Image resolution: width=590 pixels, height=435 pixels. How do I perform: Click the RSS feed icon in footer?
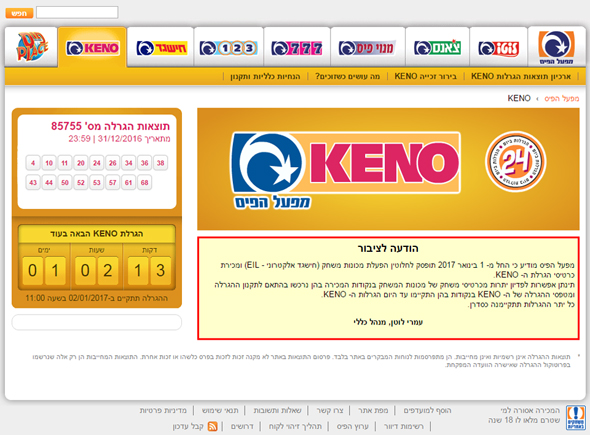tap(213, 426)
